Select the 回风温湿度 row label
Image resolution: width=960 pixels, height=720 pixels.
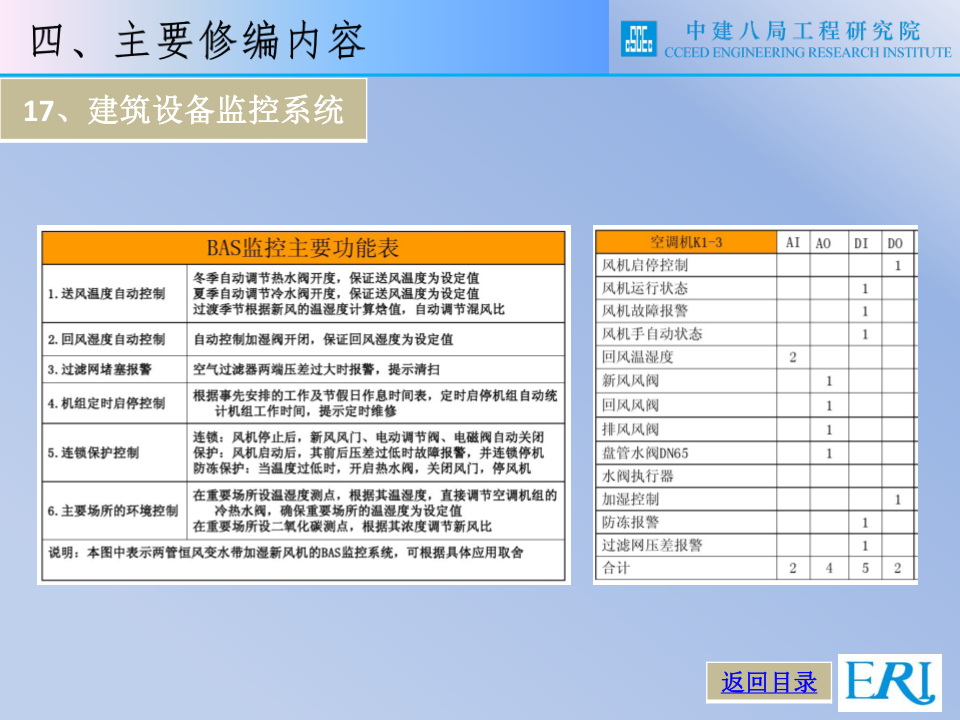637,357
